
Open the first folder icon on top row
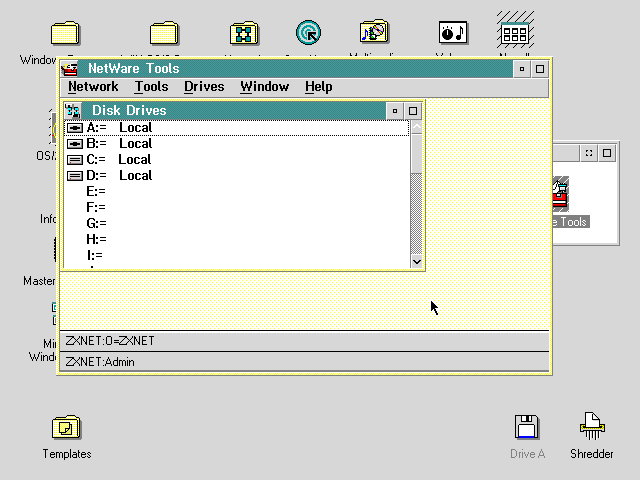pyautogui.click(x=65, y=33)
